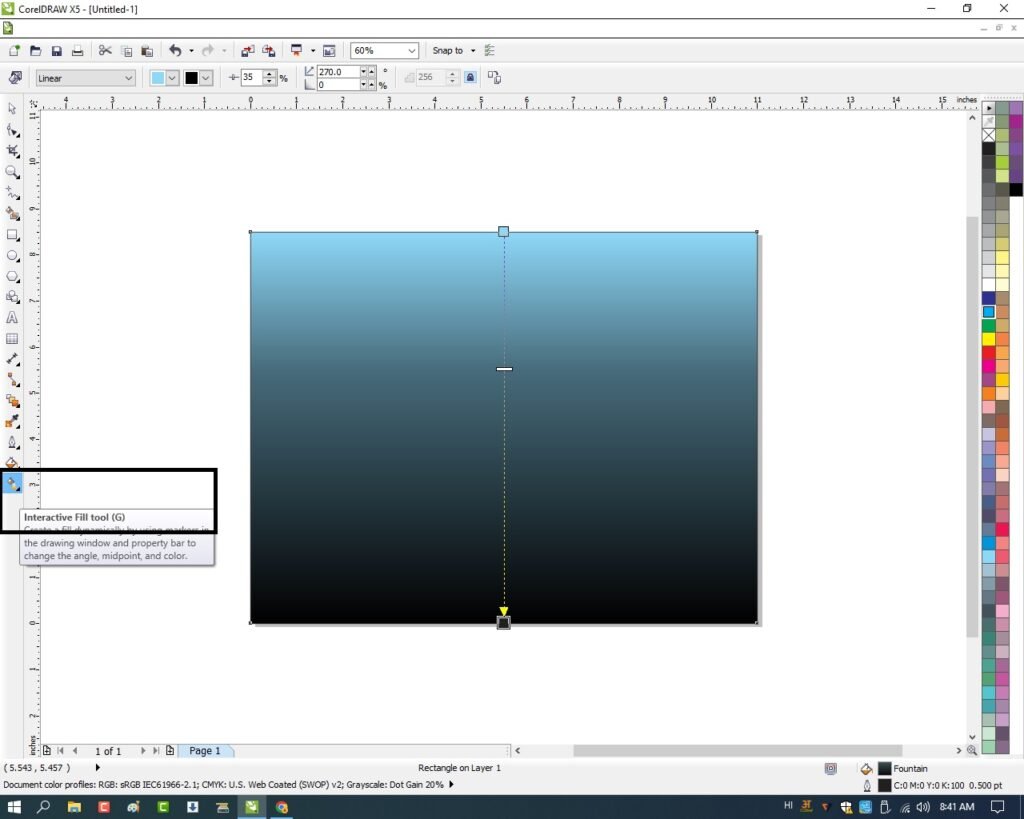Image resolution: width=1024 pixels, height=819 pixels.
Task: Expand the Snap to dropdown
Action: pyautogui.click(x=473, y=50)
